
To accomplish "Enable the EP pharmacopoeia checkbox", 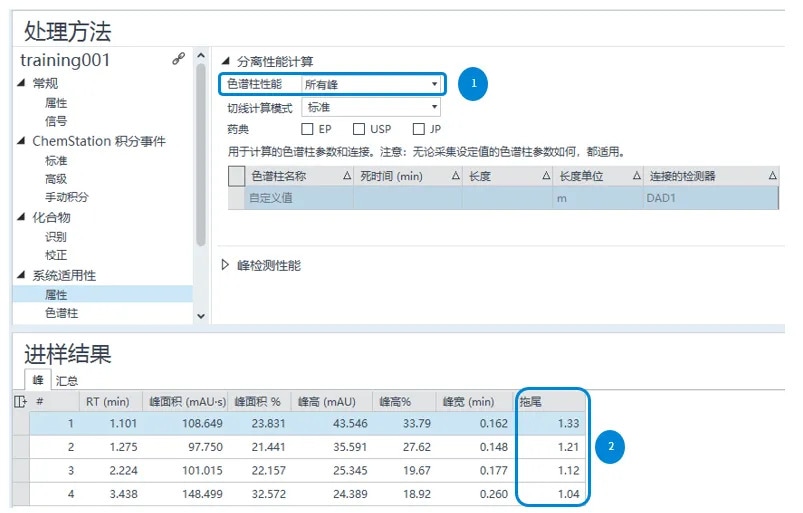I will [308, 129].
